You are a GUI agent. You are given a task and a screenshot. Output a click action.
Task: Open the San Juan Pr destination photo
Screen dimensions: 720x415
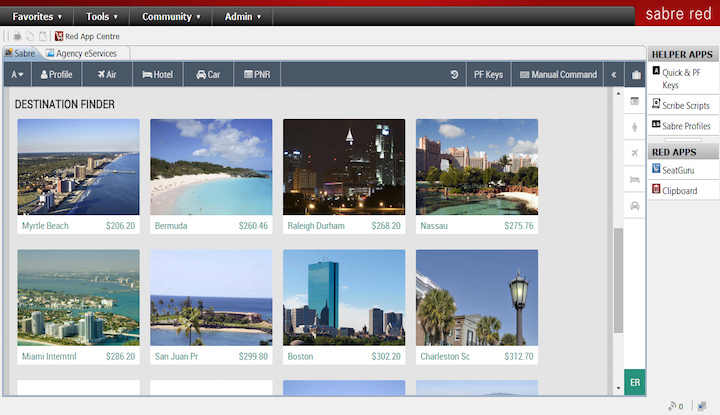coord(211,297)
